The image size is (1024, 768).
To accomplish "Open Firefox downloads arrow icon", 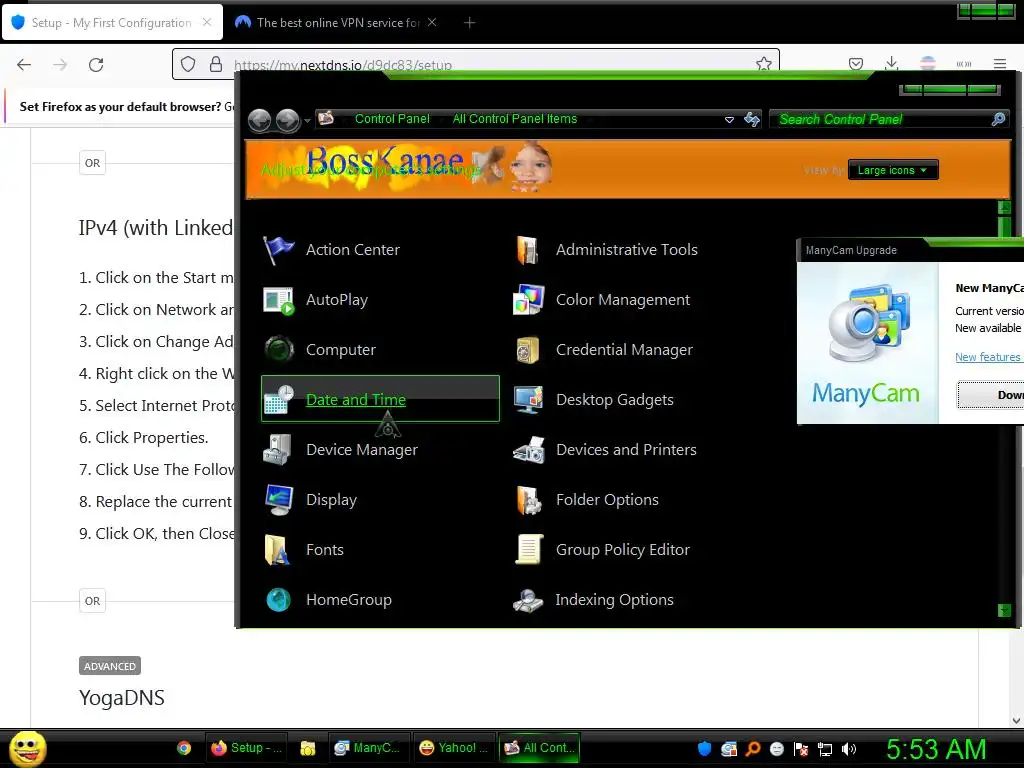I will 891,63.
